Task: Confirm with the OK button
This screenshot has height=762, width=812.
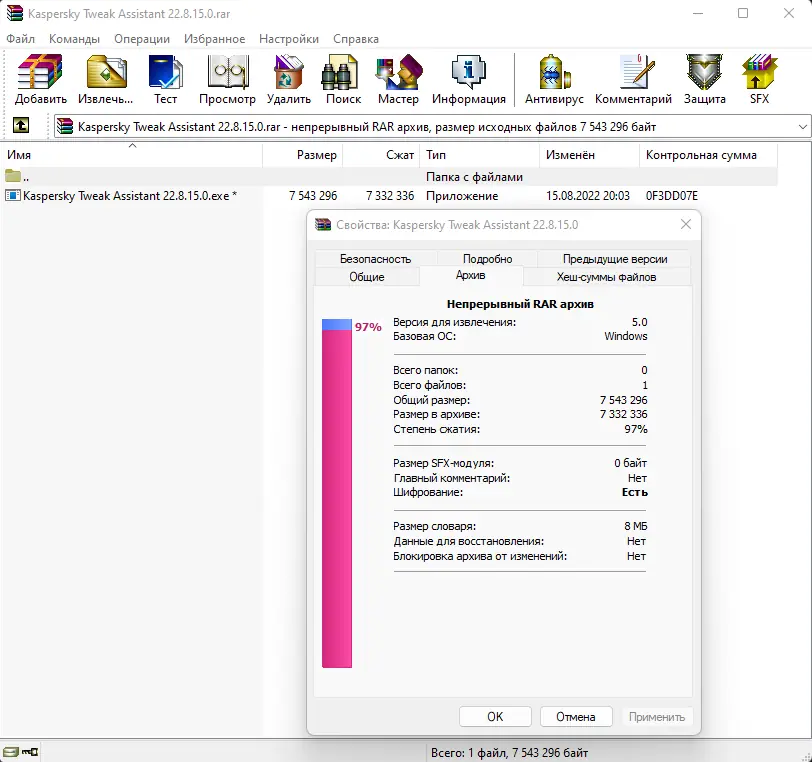Action: (x=495, y=716)
